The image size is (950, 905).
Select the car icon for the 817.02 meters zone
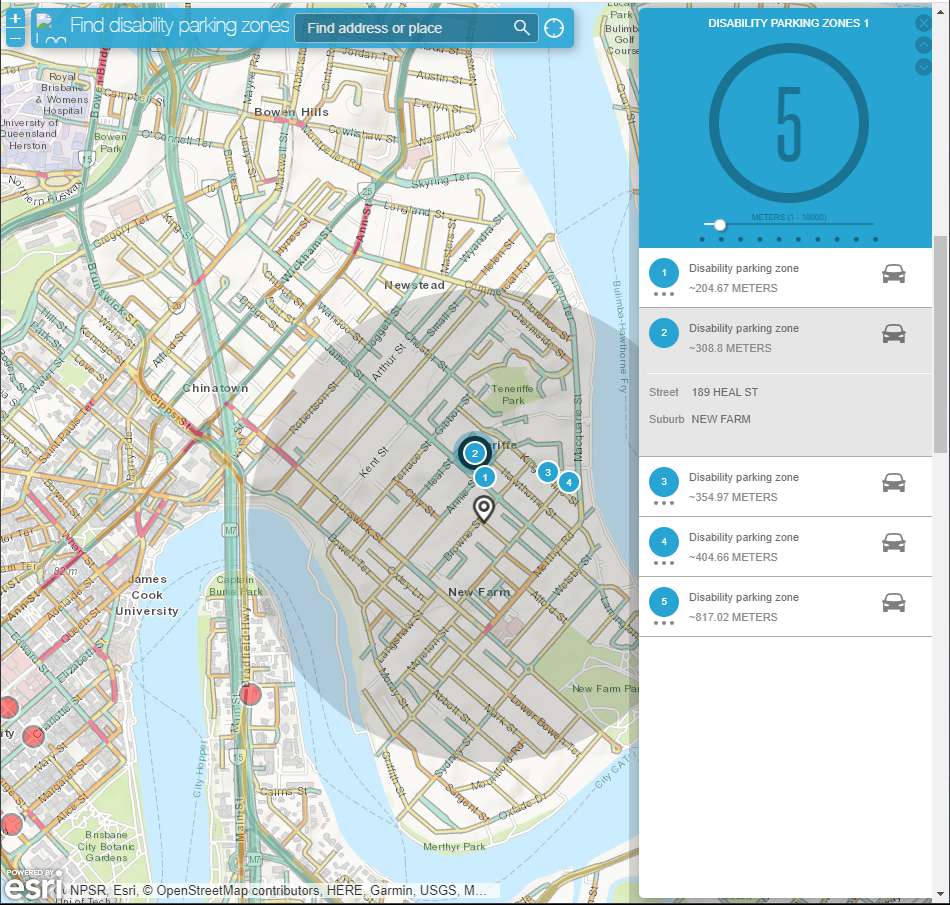click(x=893, y=601)
